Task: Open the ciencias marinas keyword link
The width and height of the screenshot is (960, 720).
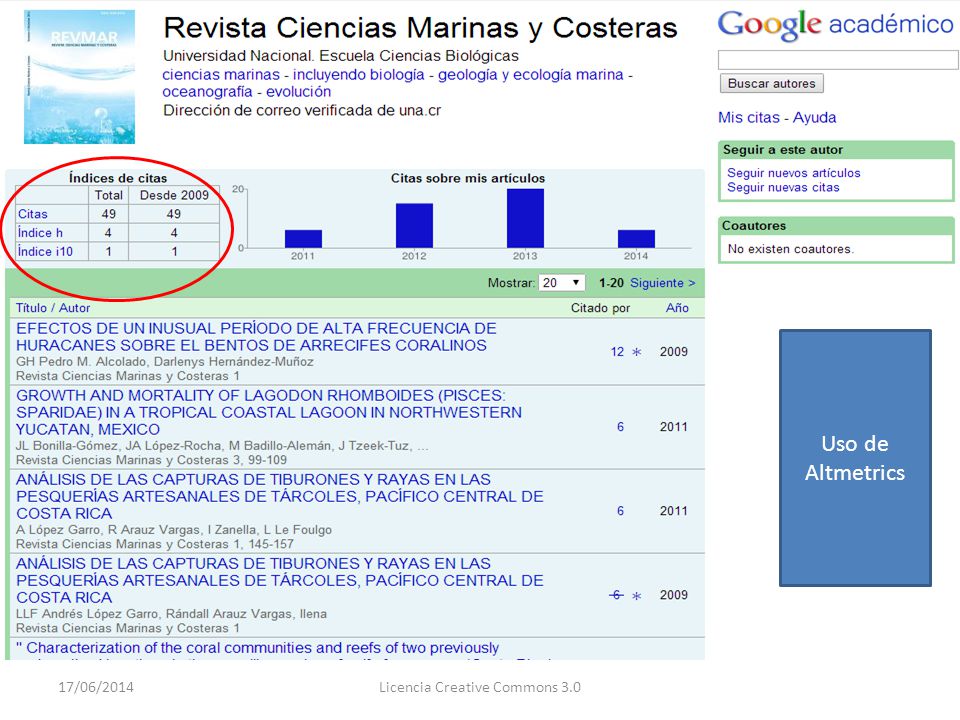Action: pyautogui.click(x=220, y=75)
